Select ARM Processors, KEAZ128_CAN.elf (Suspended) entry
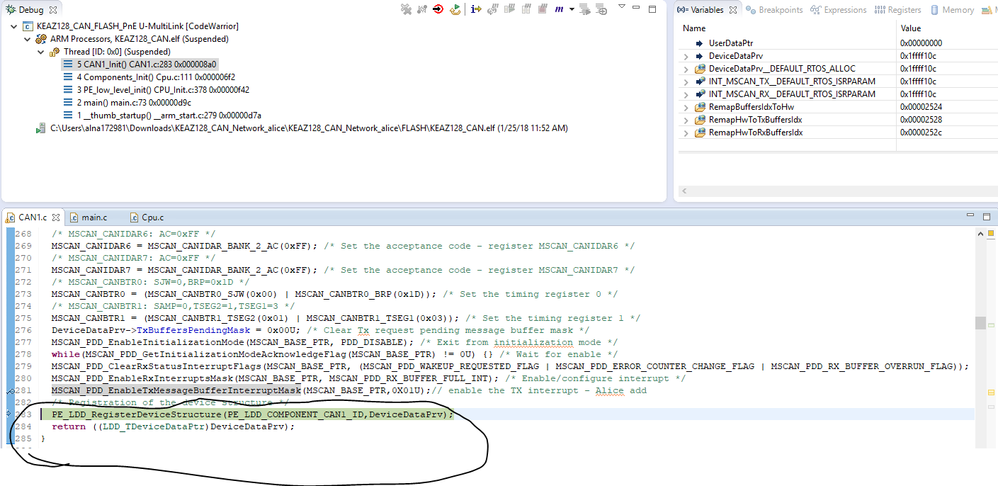 tap(132, 39)
